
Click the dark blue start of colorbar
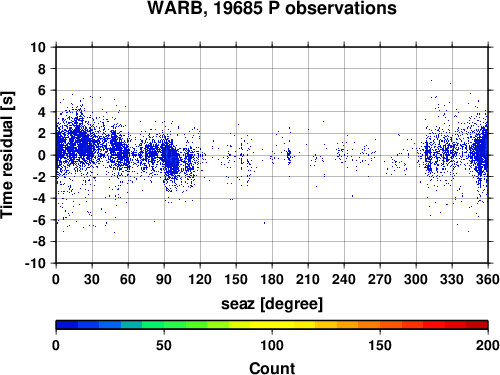[x=67, y=325]
